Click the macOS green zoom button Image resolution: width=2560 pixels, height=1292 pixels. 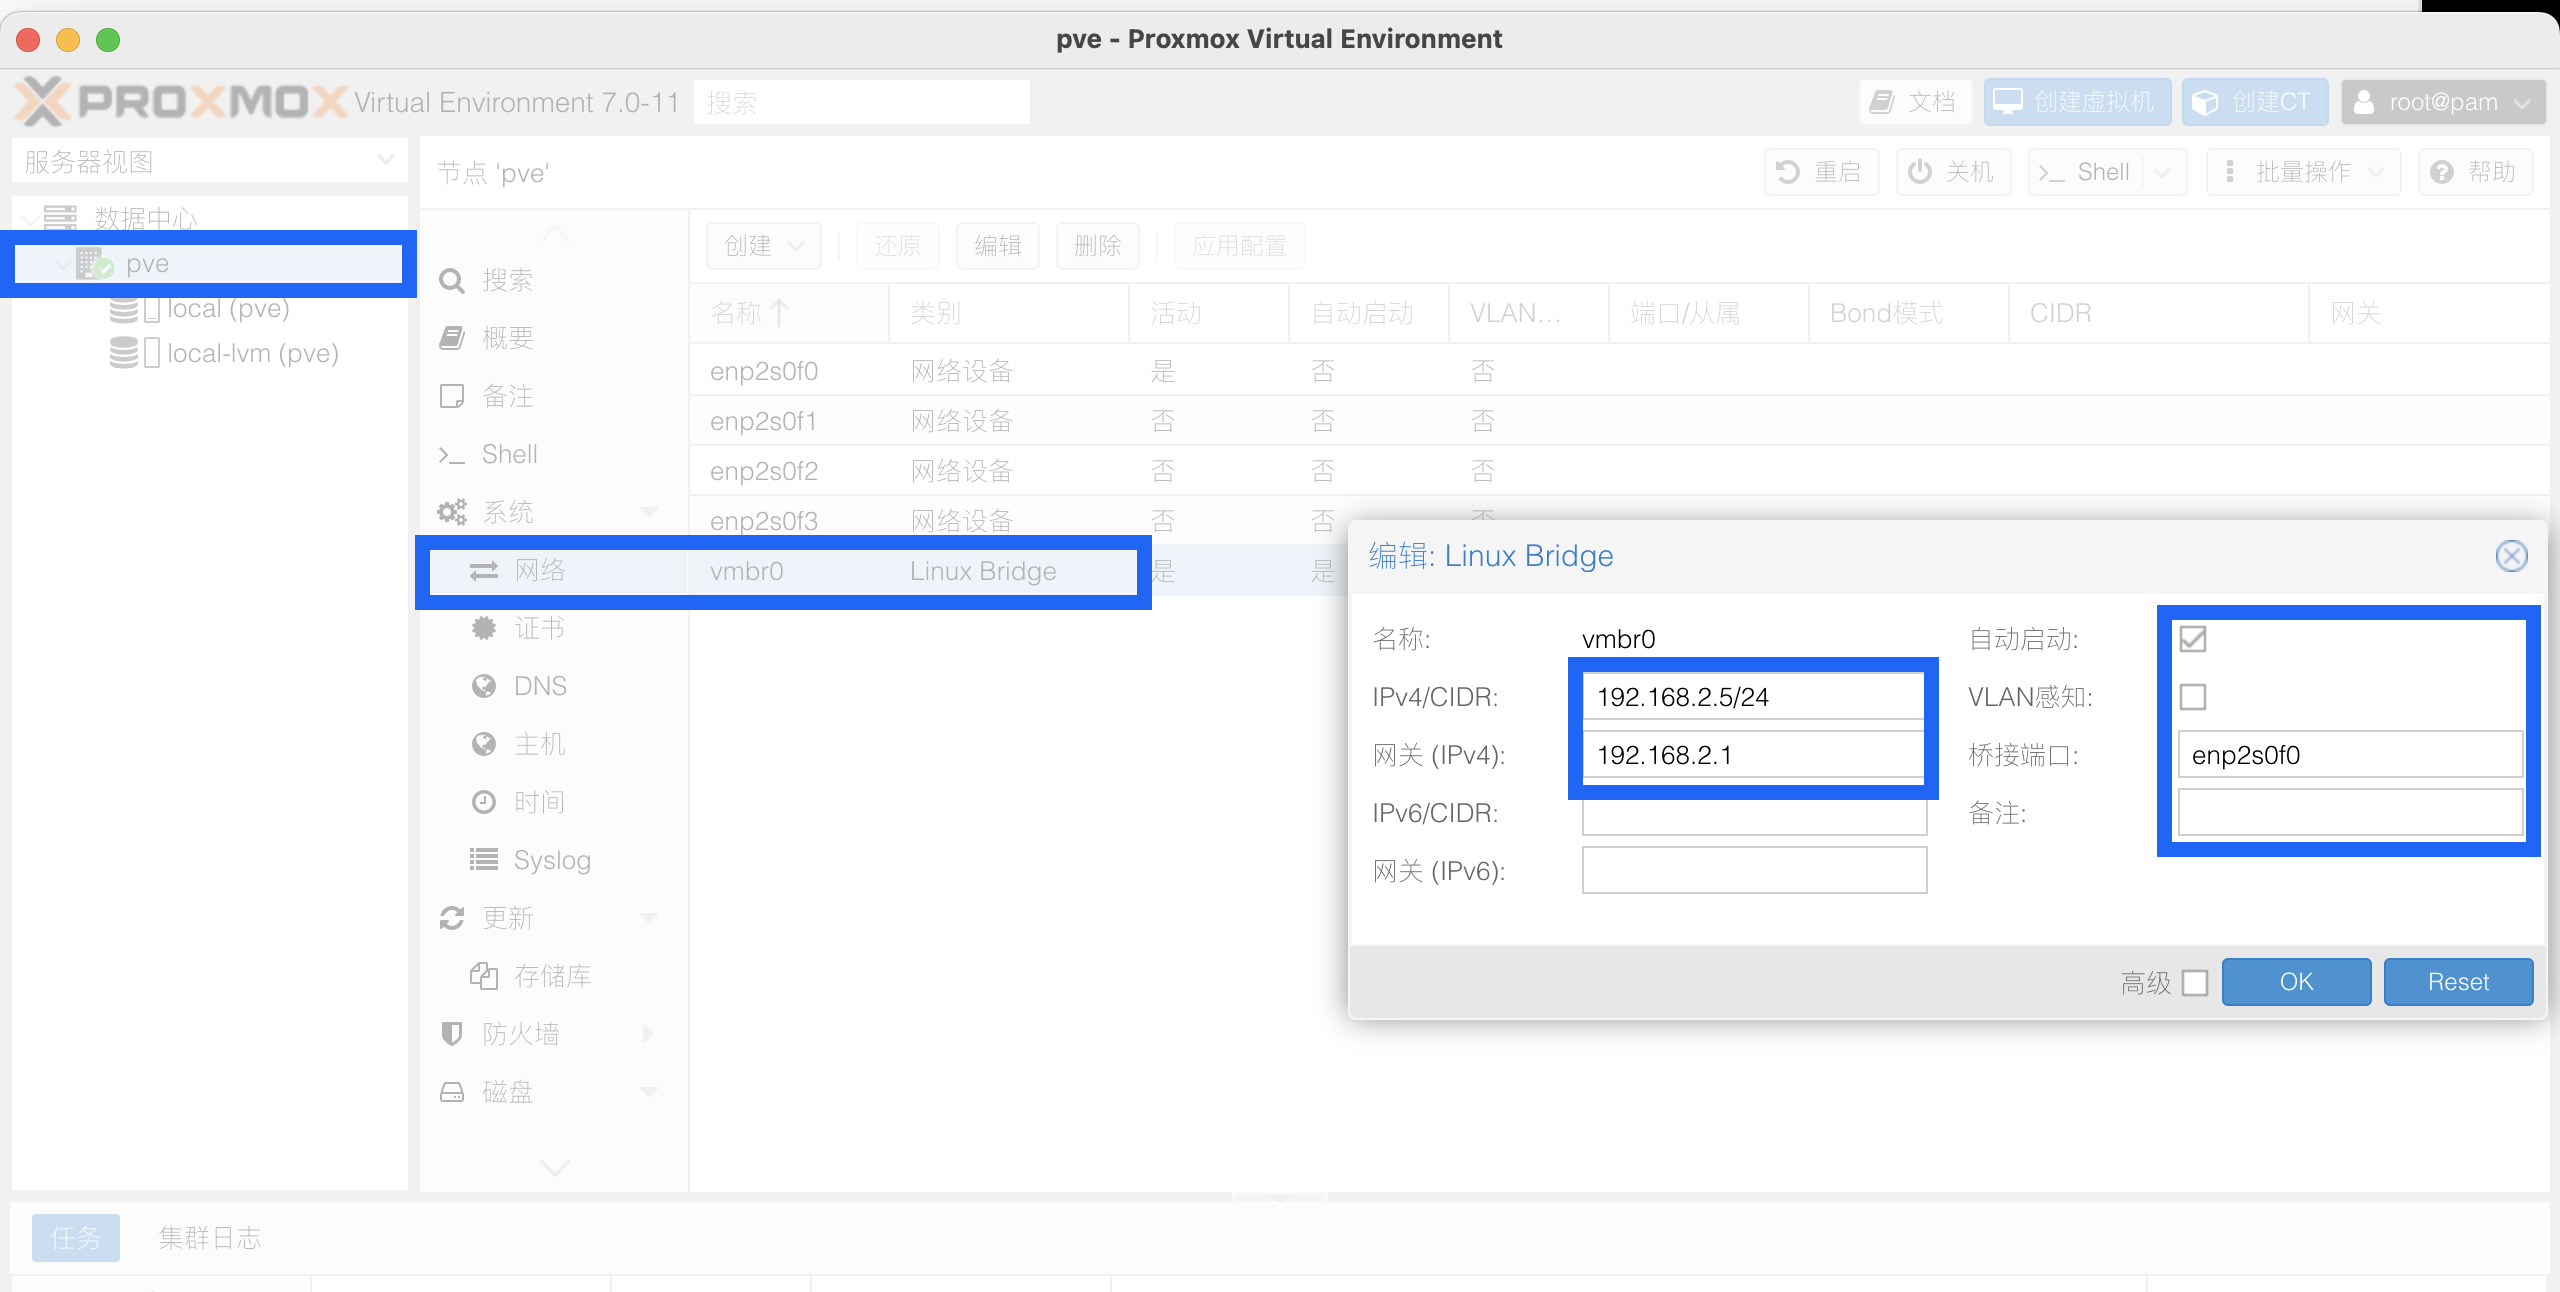coord(108,40)
